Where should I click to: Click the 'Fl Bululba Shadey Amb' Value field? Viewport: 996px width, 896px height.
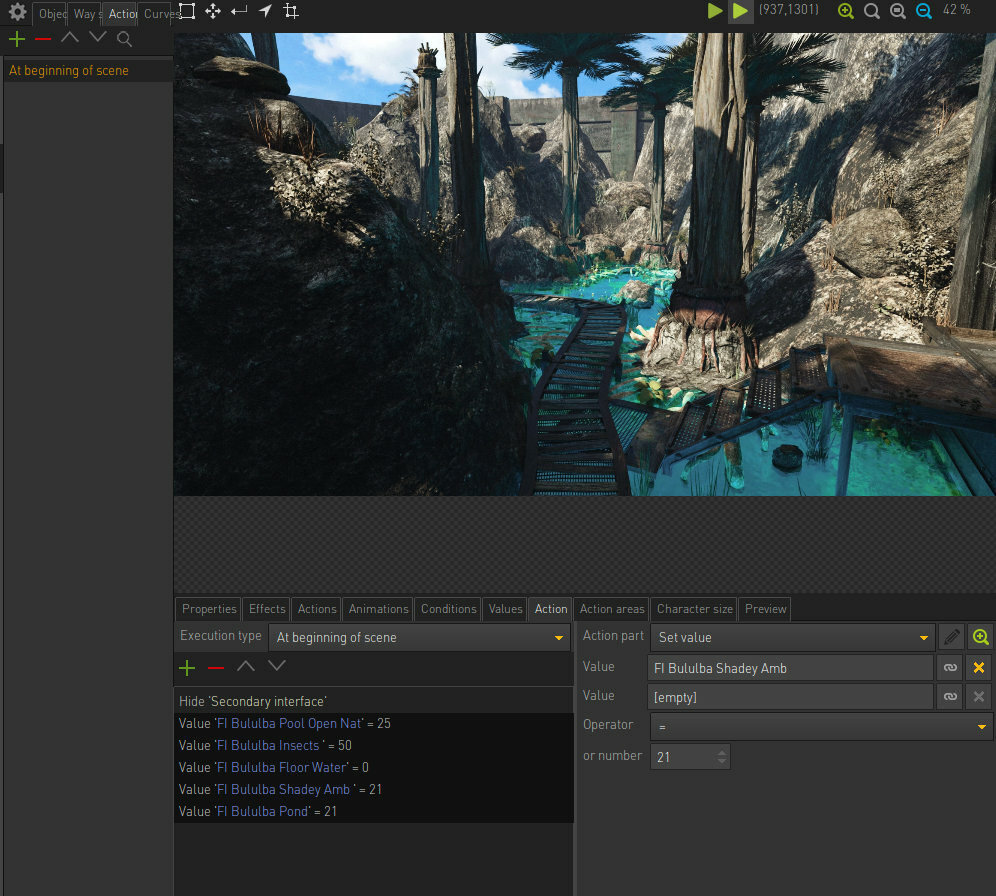coord(790,668)
